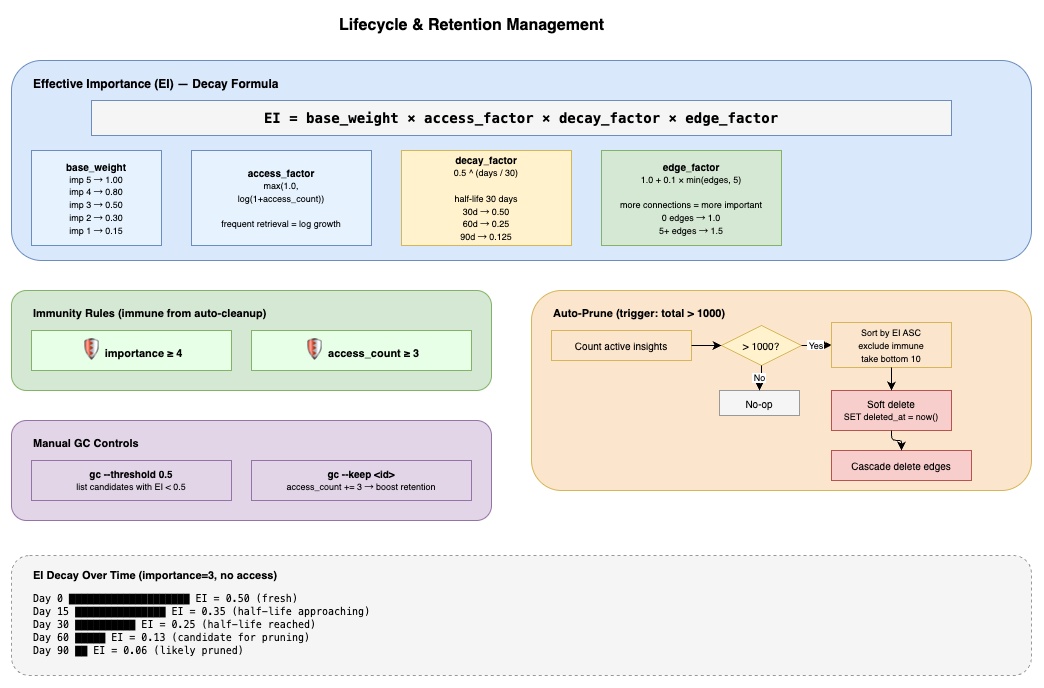The width and height of the screenshot is (1044, 688).
Task: Click the Day 90 EI = 0.06 row
Action: click(138, 650)
